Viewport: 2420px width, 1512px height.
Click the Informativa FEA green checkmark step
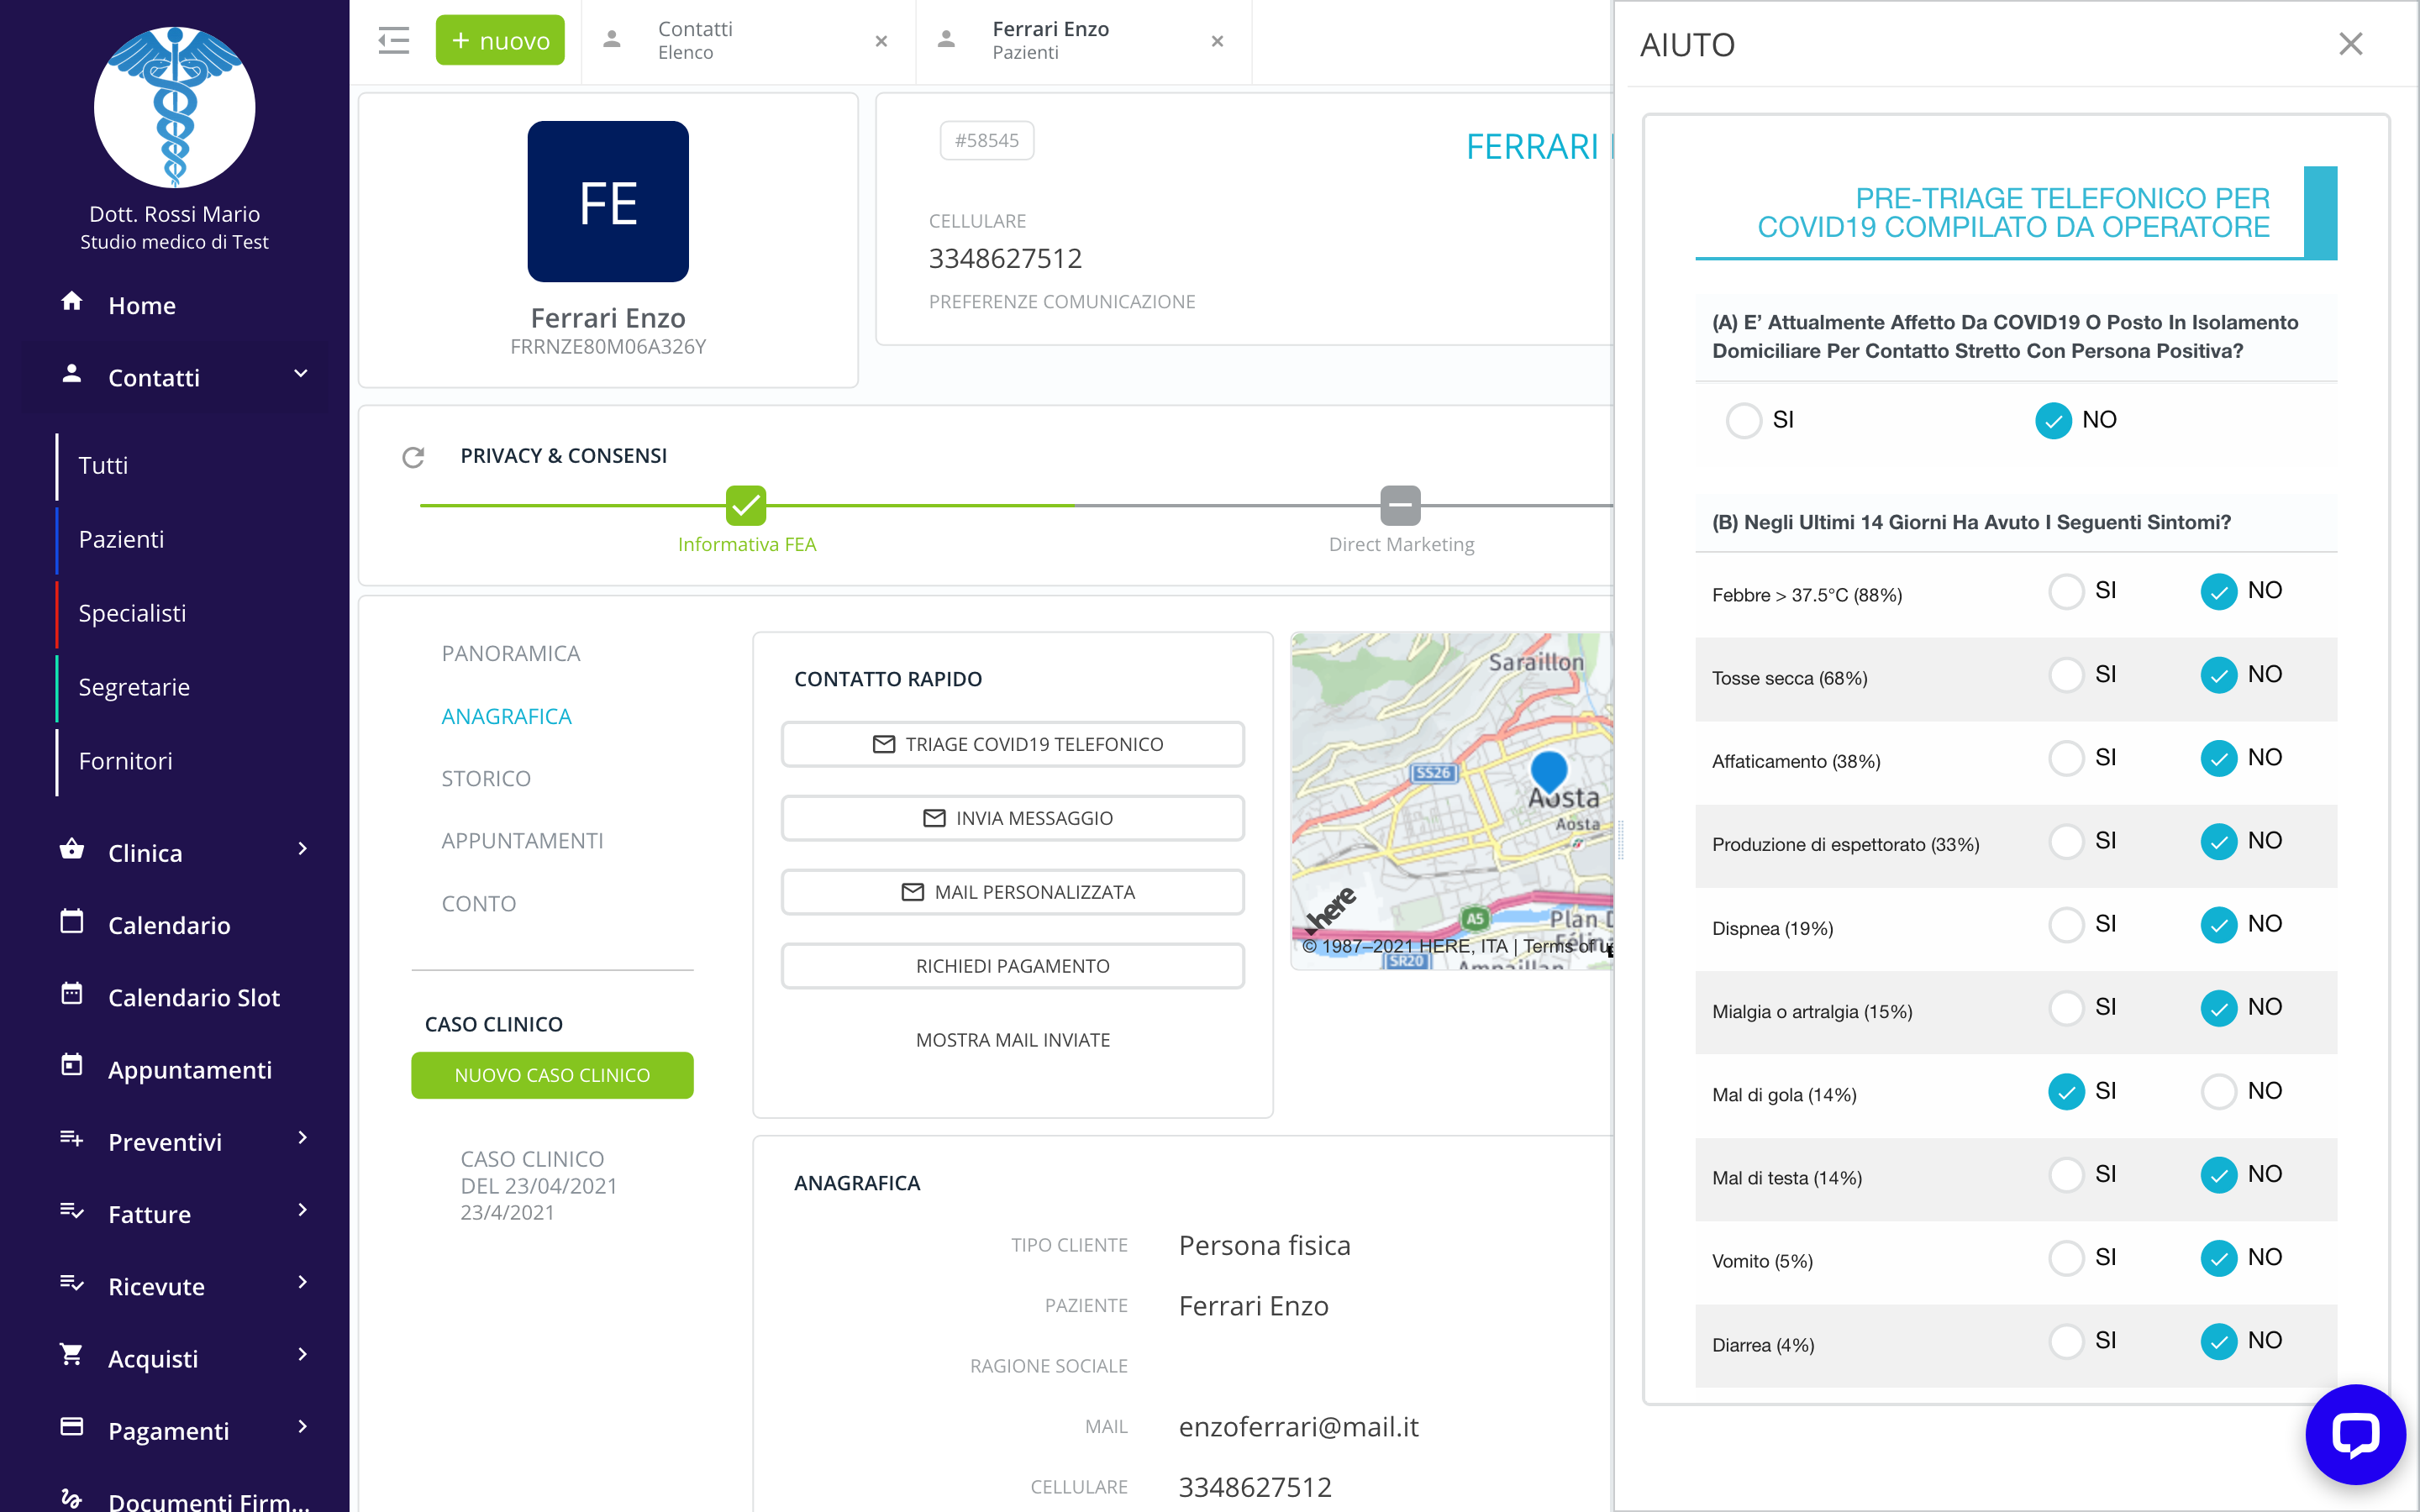[x=746, y=506]
